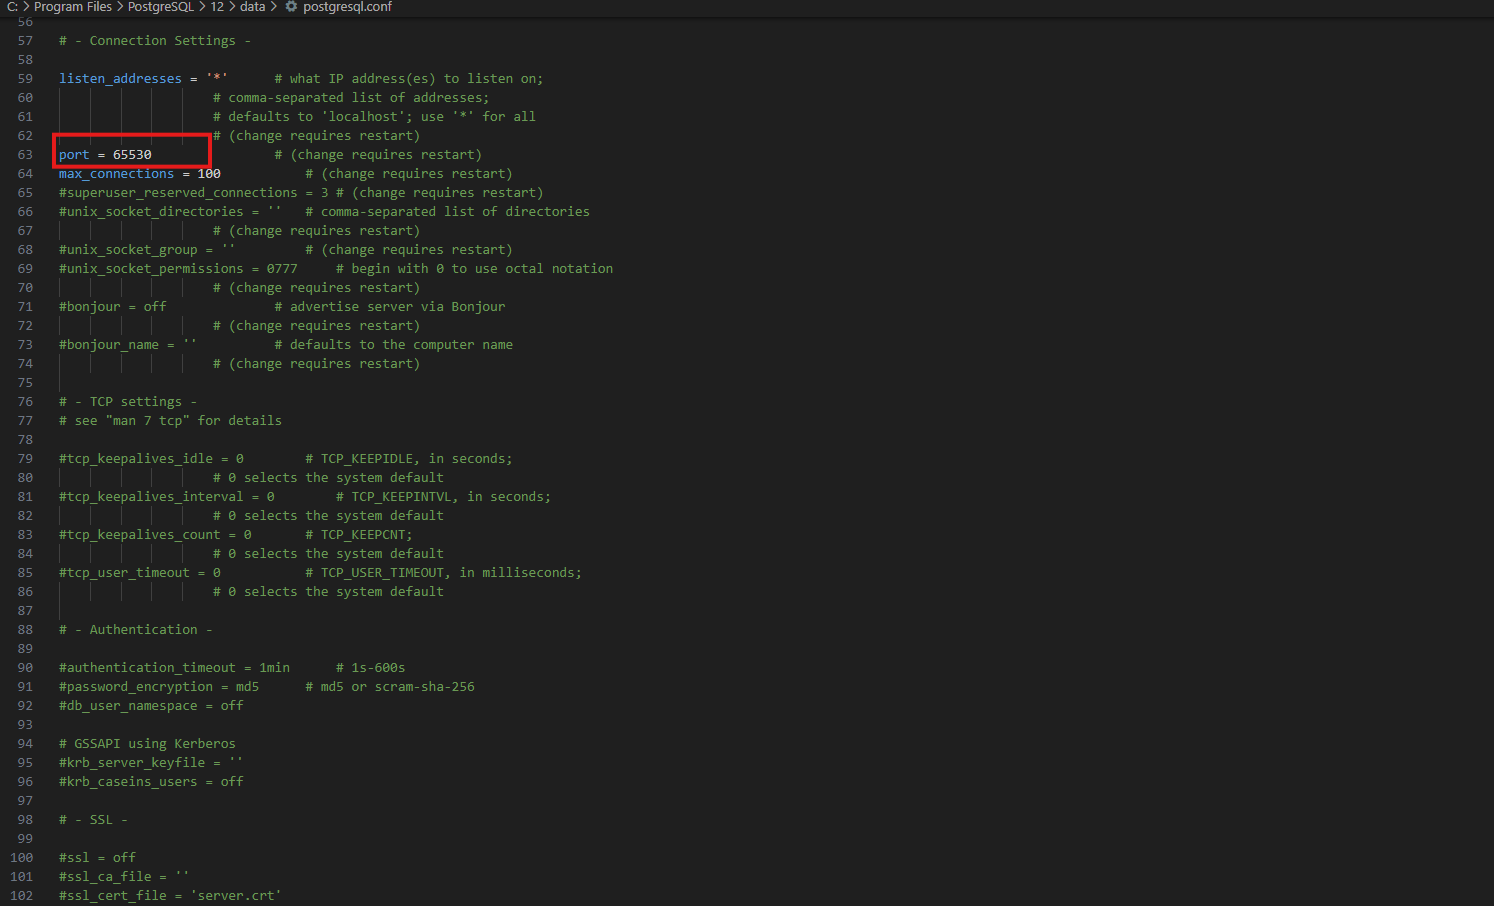This screenshot has width=1494, height=906.
Task: Place cursor on port value 65530
Action: pyautogui.click(x=132, y=155)
